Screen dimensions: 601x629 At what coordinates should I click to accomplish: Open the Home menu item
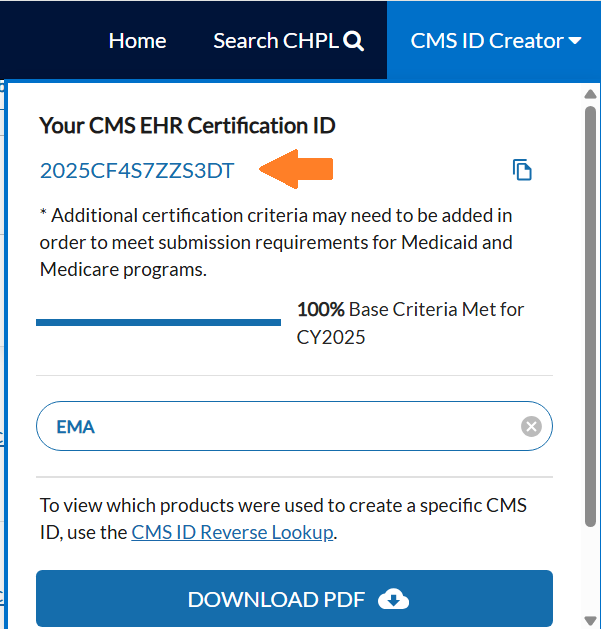pyautogui.click(x=137, y=41)
